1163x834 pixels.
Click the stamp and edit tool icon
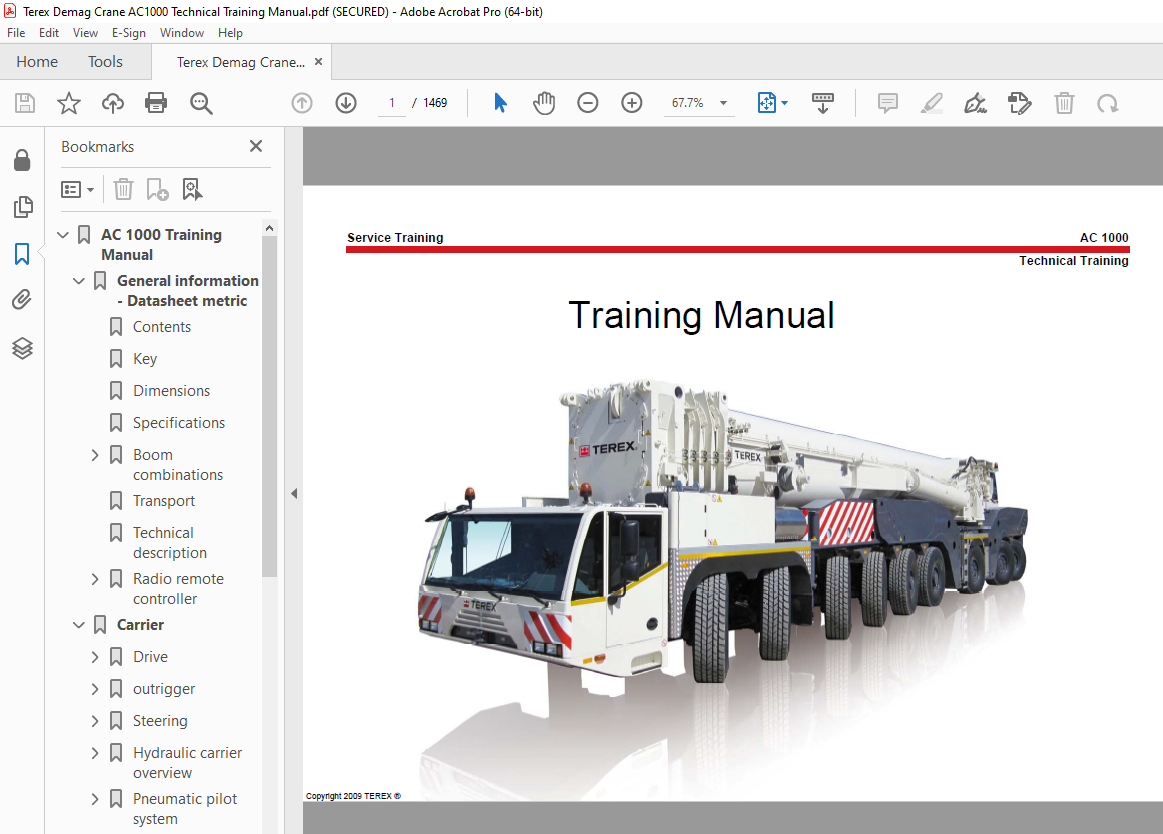point(1020,103)
